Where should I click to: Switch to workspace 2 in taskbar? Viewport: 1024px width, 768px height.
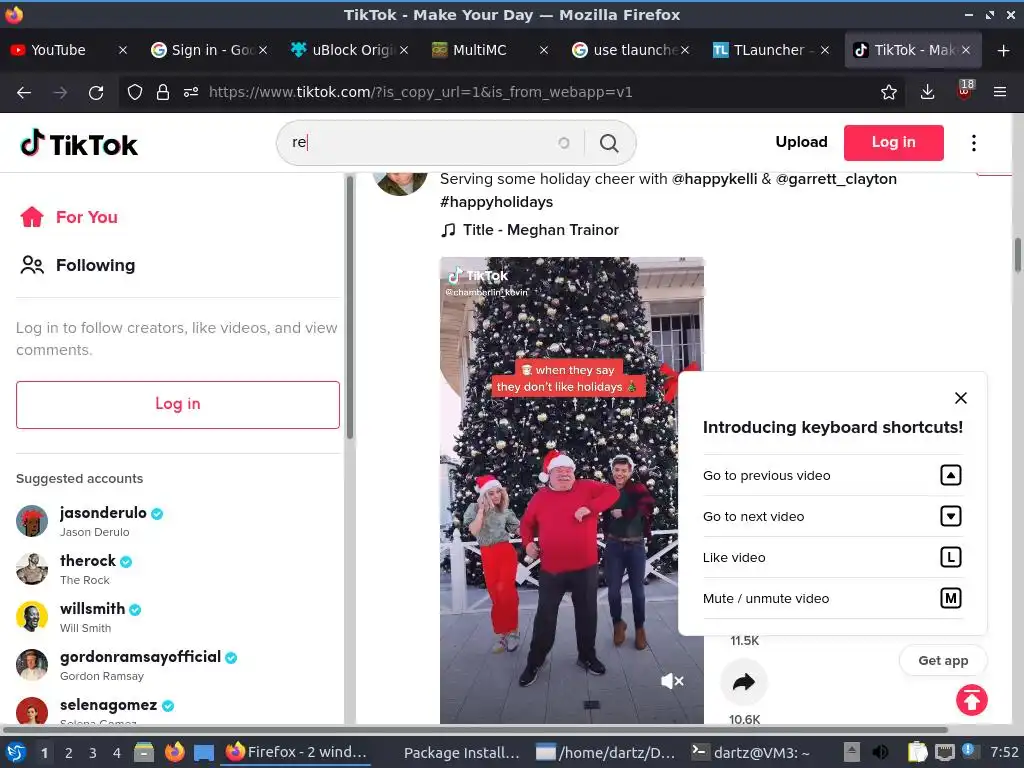[69, 753]
